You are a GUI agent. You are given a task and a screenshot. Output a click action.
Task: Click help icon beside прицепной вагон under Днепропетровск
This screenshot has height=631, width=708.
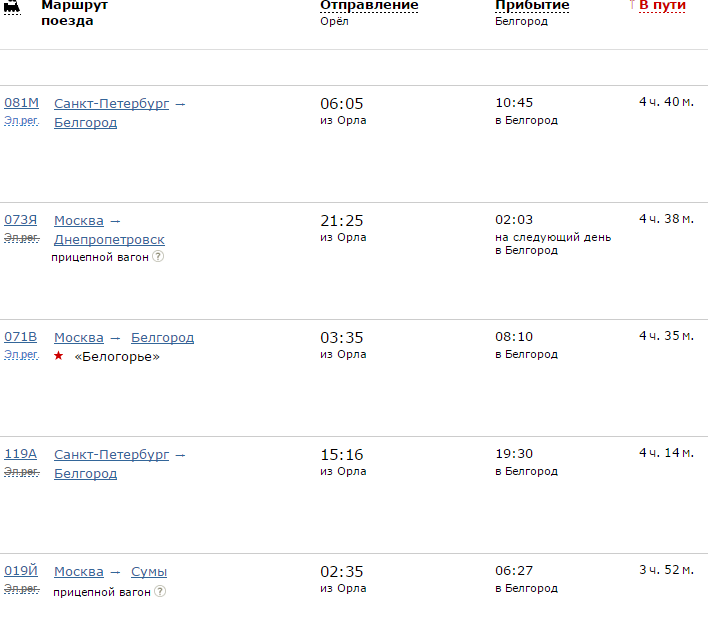coord(158,257)
